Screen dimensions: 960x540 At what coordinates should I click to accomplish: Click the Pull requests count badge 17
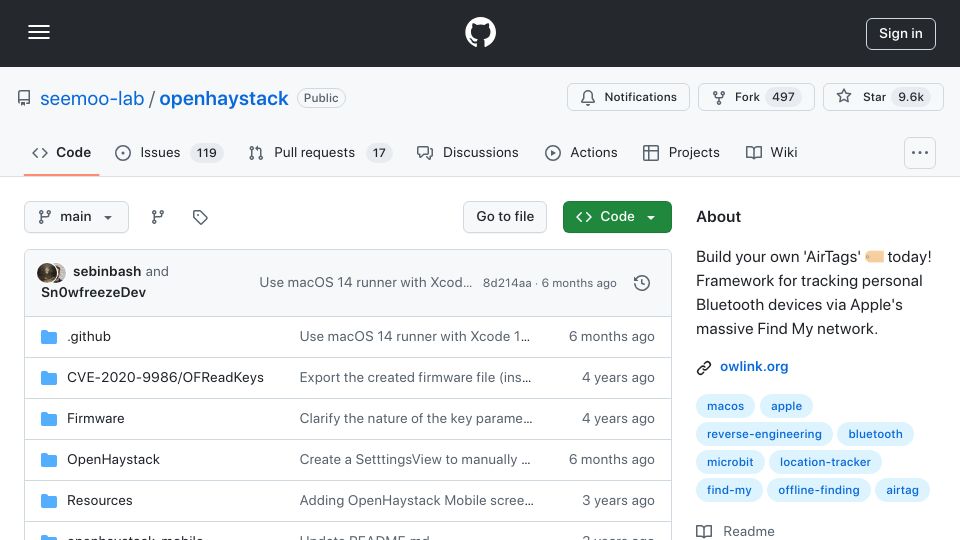click(x=379, y=152)
